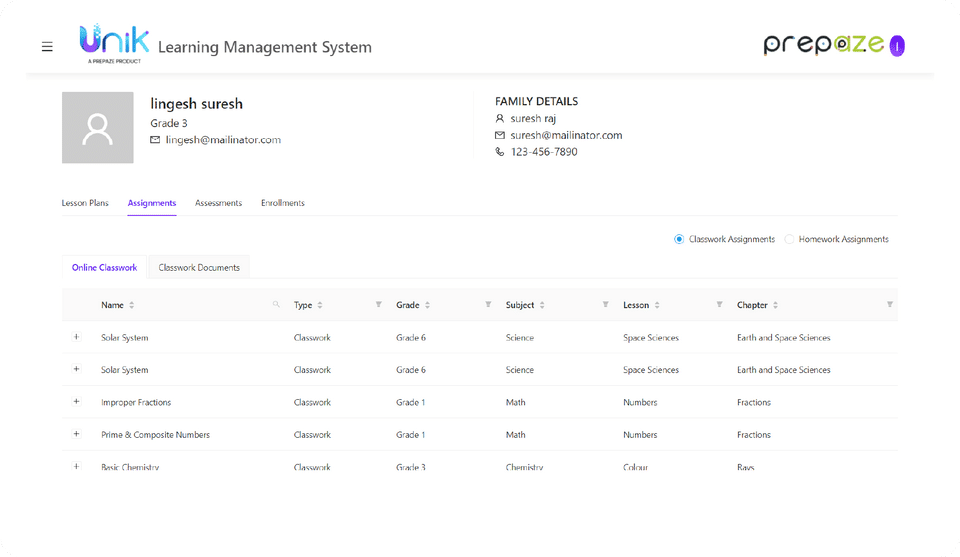Click student name lingesh suresh

[x=197, y=104]
